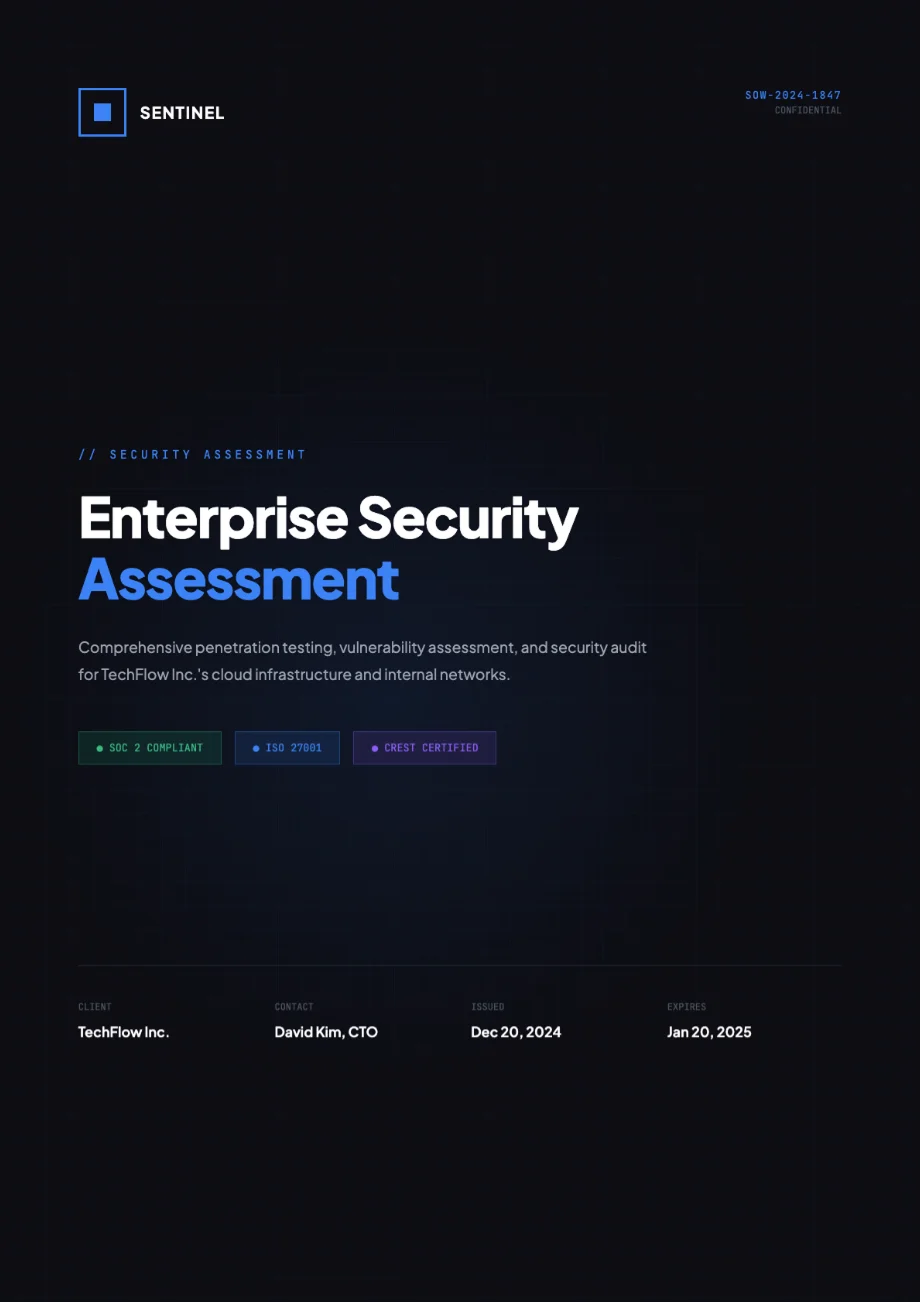Select the // SECURITY ASSESSMENT section marker

click(192, 454)
